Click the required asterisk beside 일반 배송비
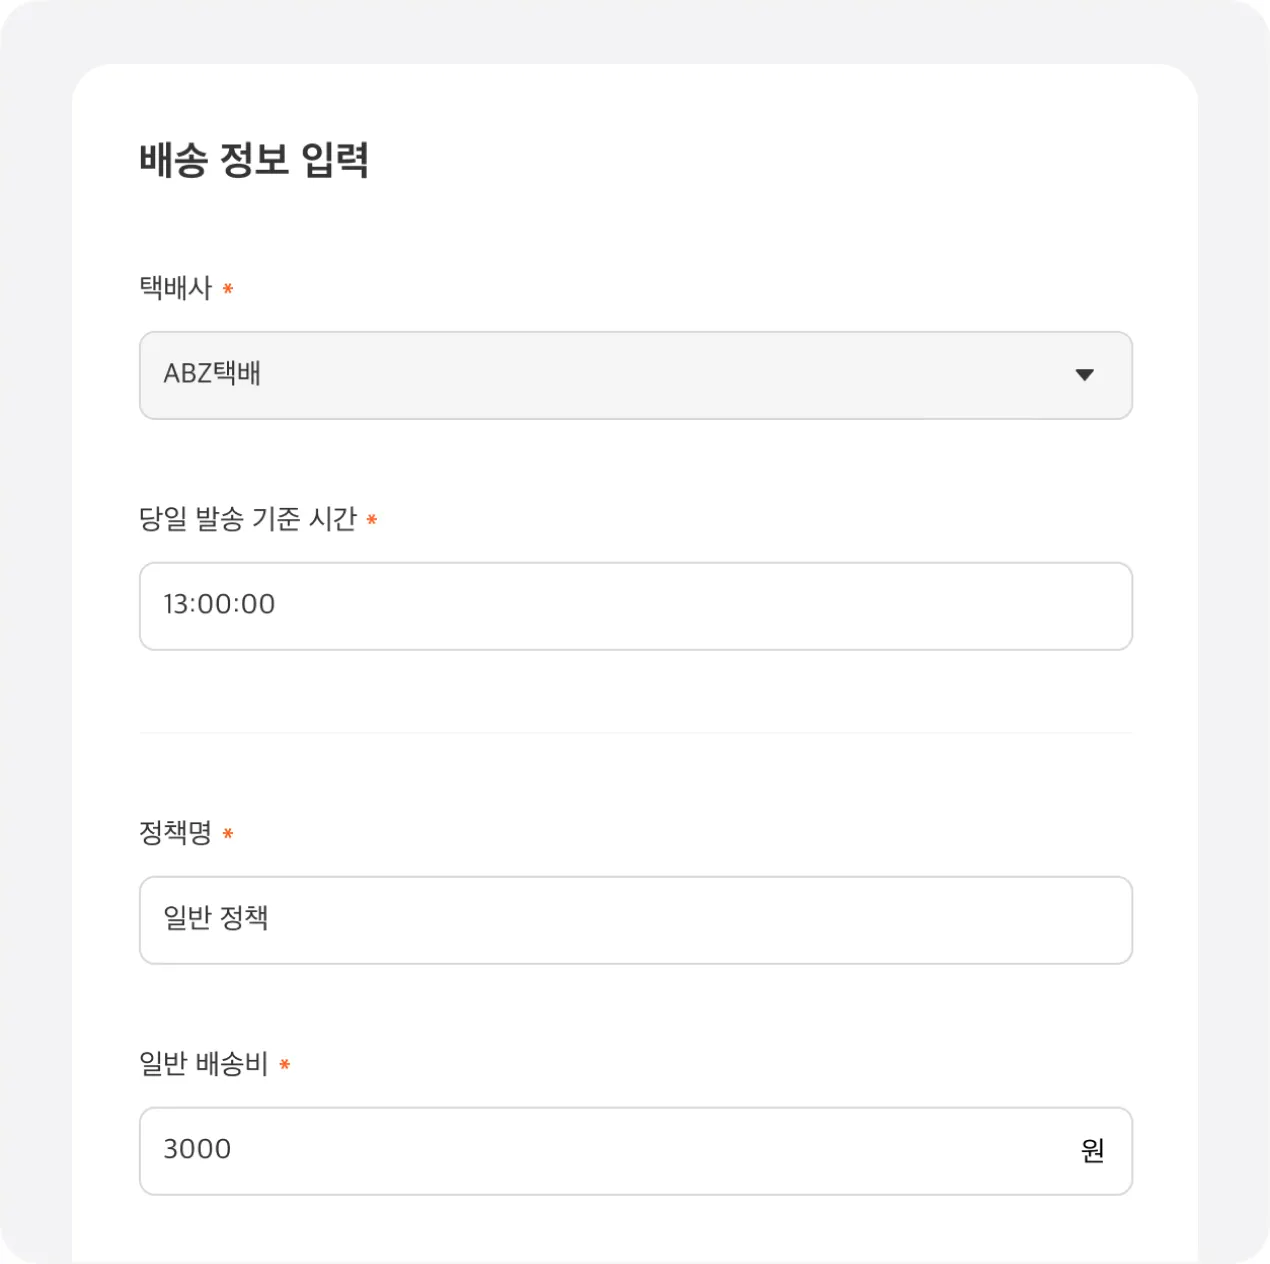Image resolution: width=1270 pixels, height=1264 pixels. pyautogui.click(x=285, y=1065)
